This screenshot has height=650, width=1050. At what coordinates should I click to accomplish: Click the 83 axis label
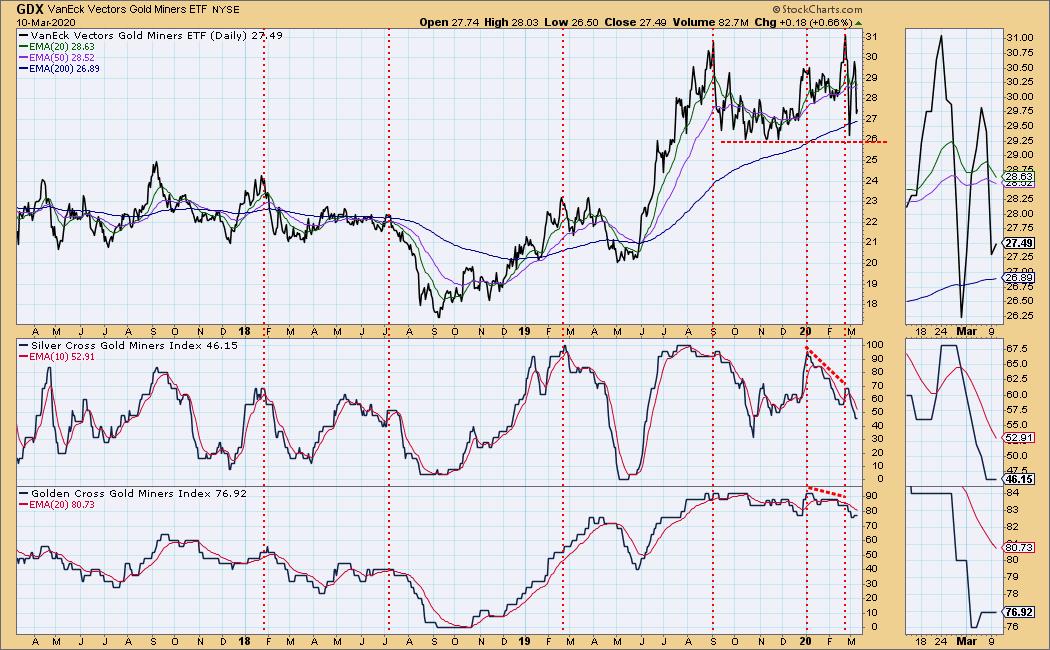point(1012,509)
